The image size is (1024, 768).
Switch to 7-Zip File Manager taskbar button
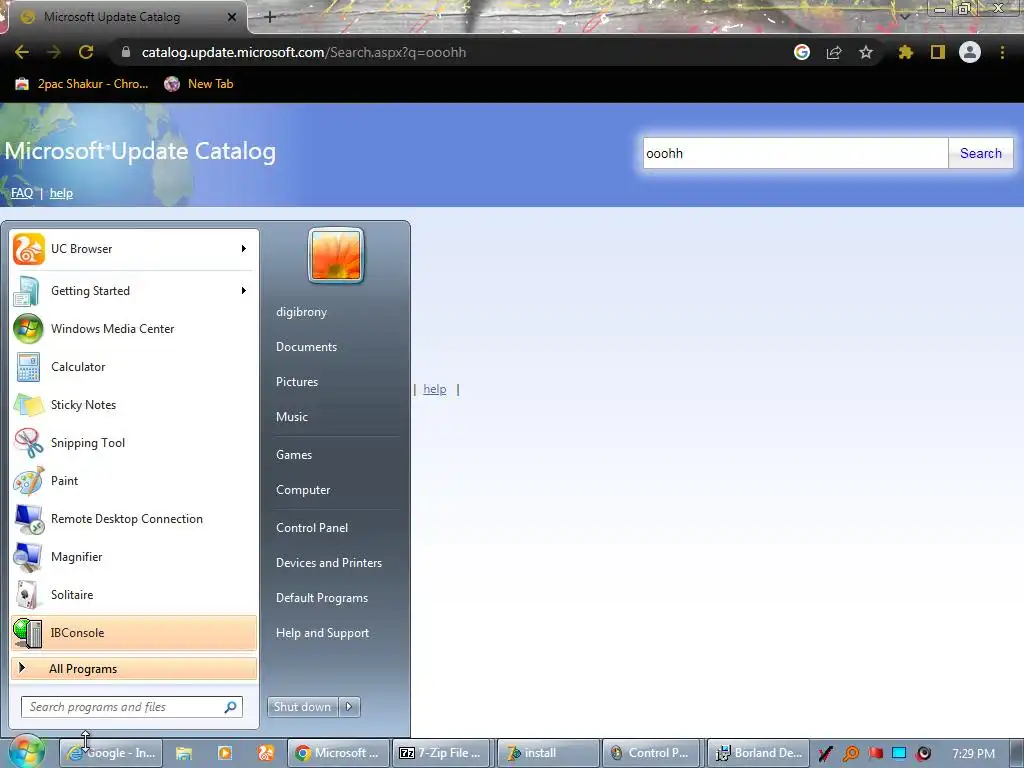coord(442,753)
